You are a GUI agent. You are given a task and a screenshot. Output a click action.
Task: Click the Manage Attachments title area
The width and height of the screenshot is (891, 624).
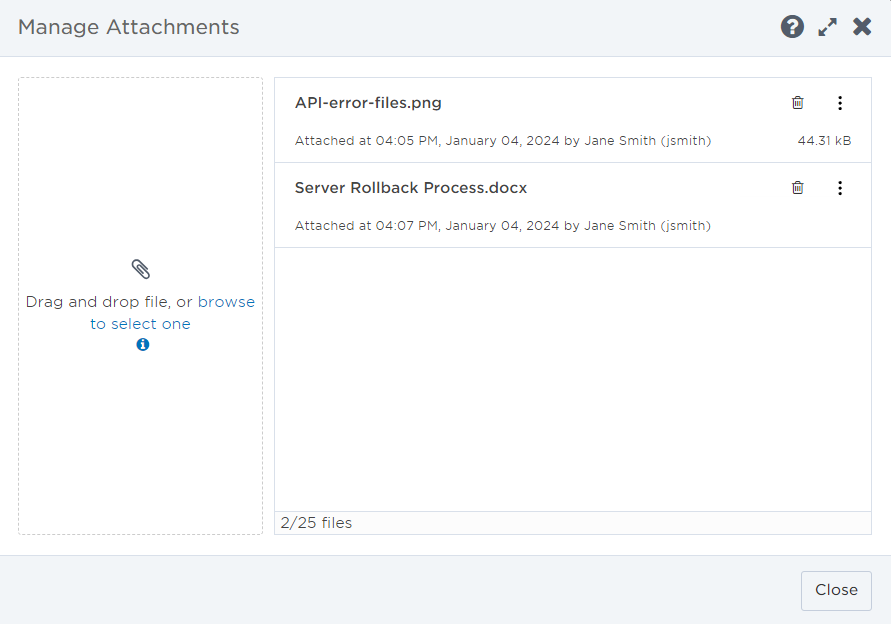(131, 27)
